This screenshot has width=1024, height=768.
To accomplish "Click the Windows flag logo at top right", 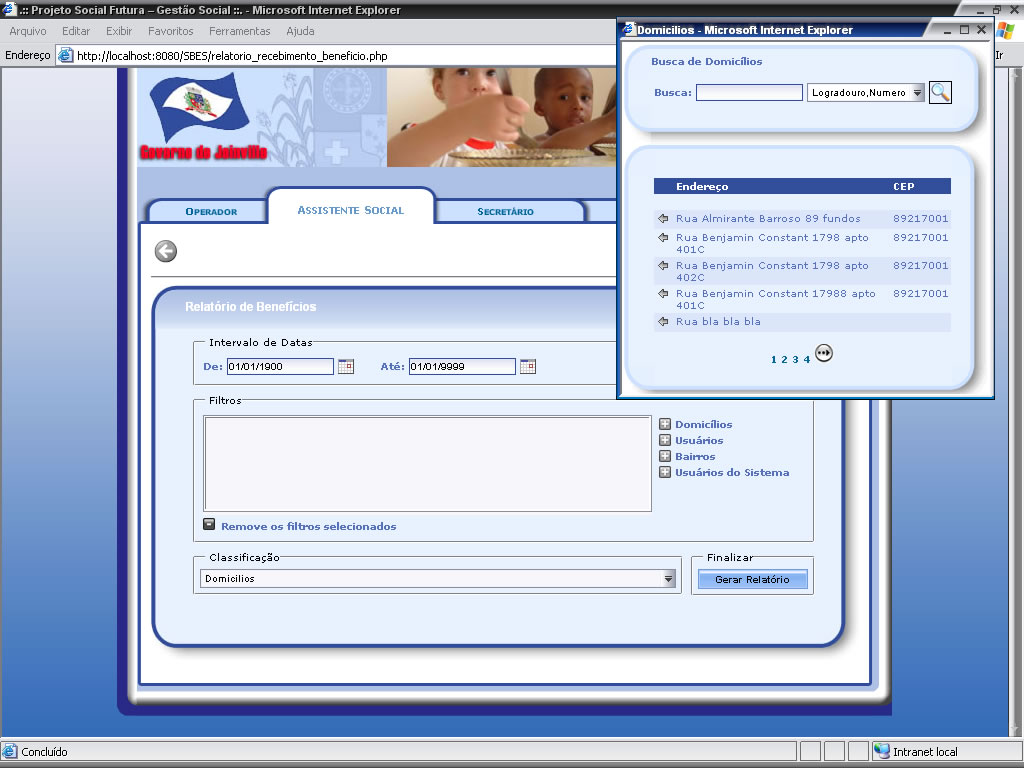I will [1006, 31].
